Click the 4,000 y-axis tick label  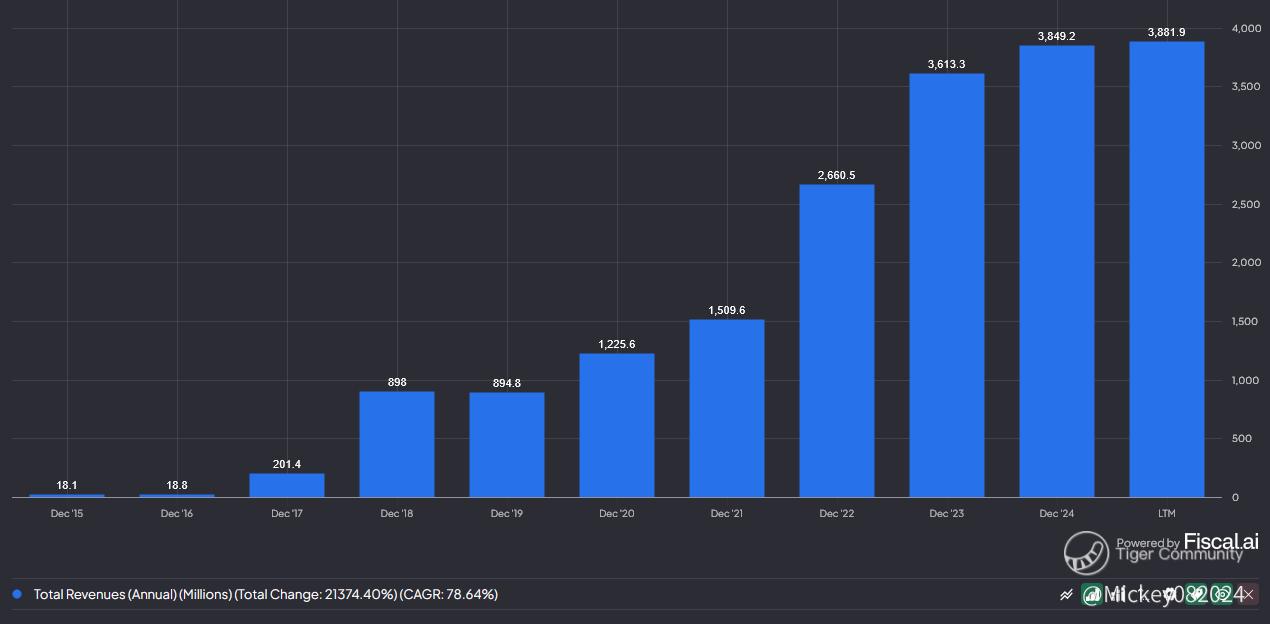point(1245,28)
